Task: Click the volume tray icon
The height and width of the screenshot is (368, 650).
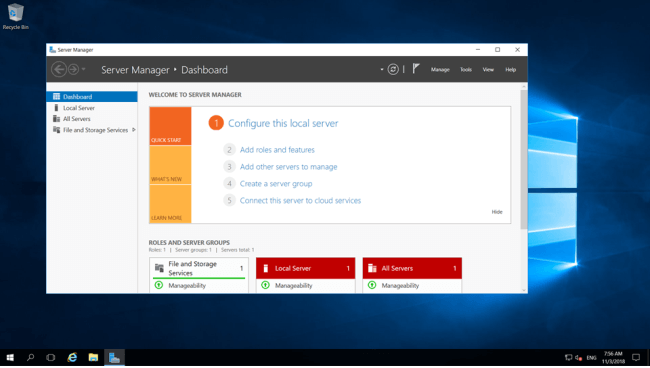Action: 579,357
